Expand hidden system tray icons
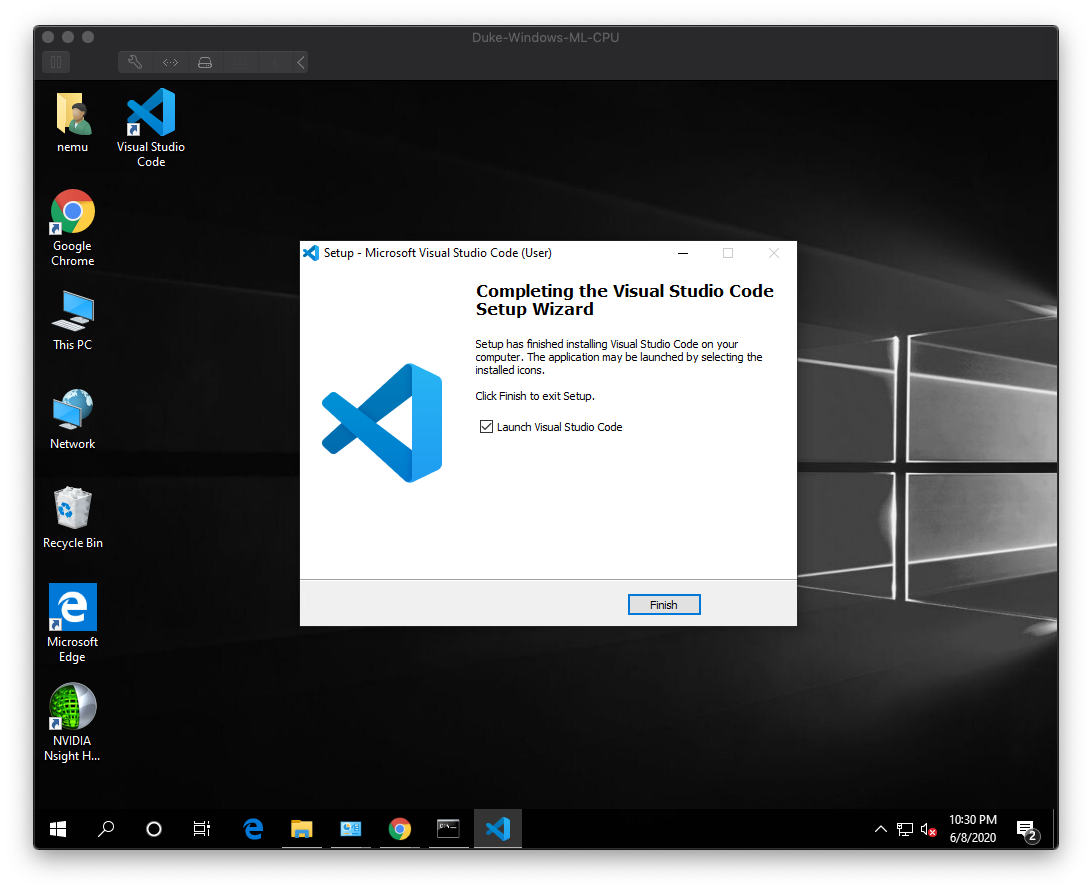The height and width of the screenshot is (891, 1092). tap(880, 829)
